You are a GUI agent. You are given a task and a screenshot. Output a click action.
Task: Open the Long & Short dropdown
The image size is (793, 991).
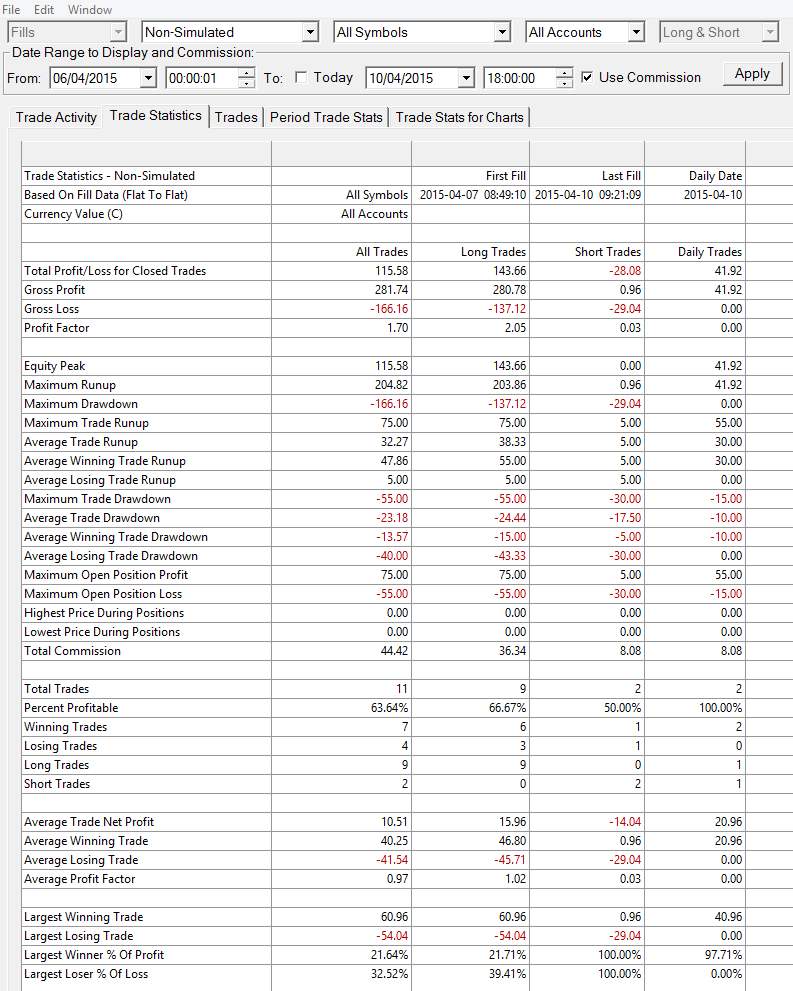(770, 32)
